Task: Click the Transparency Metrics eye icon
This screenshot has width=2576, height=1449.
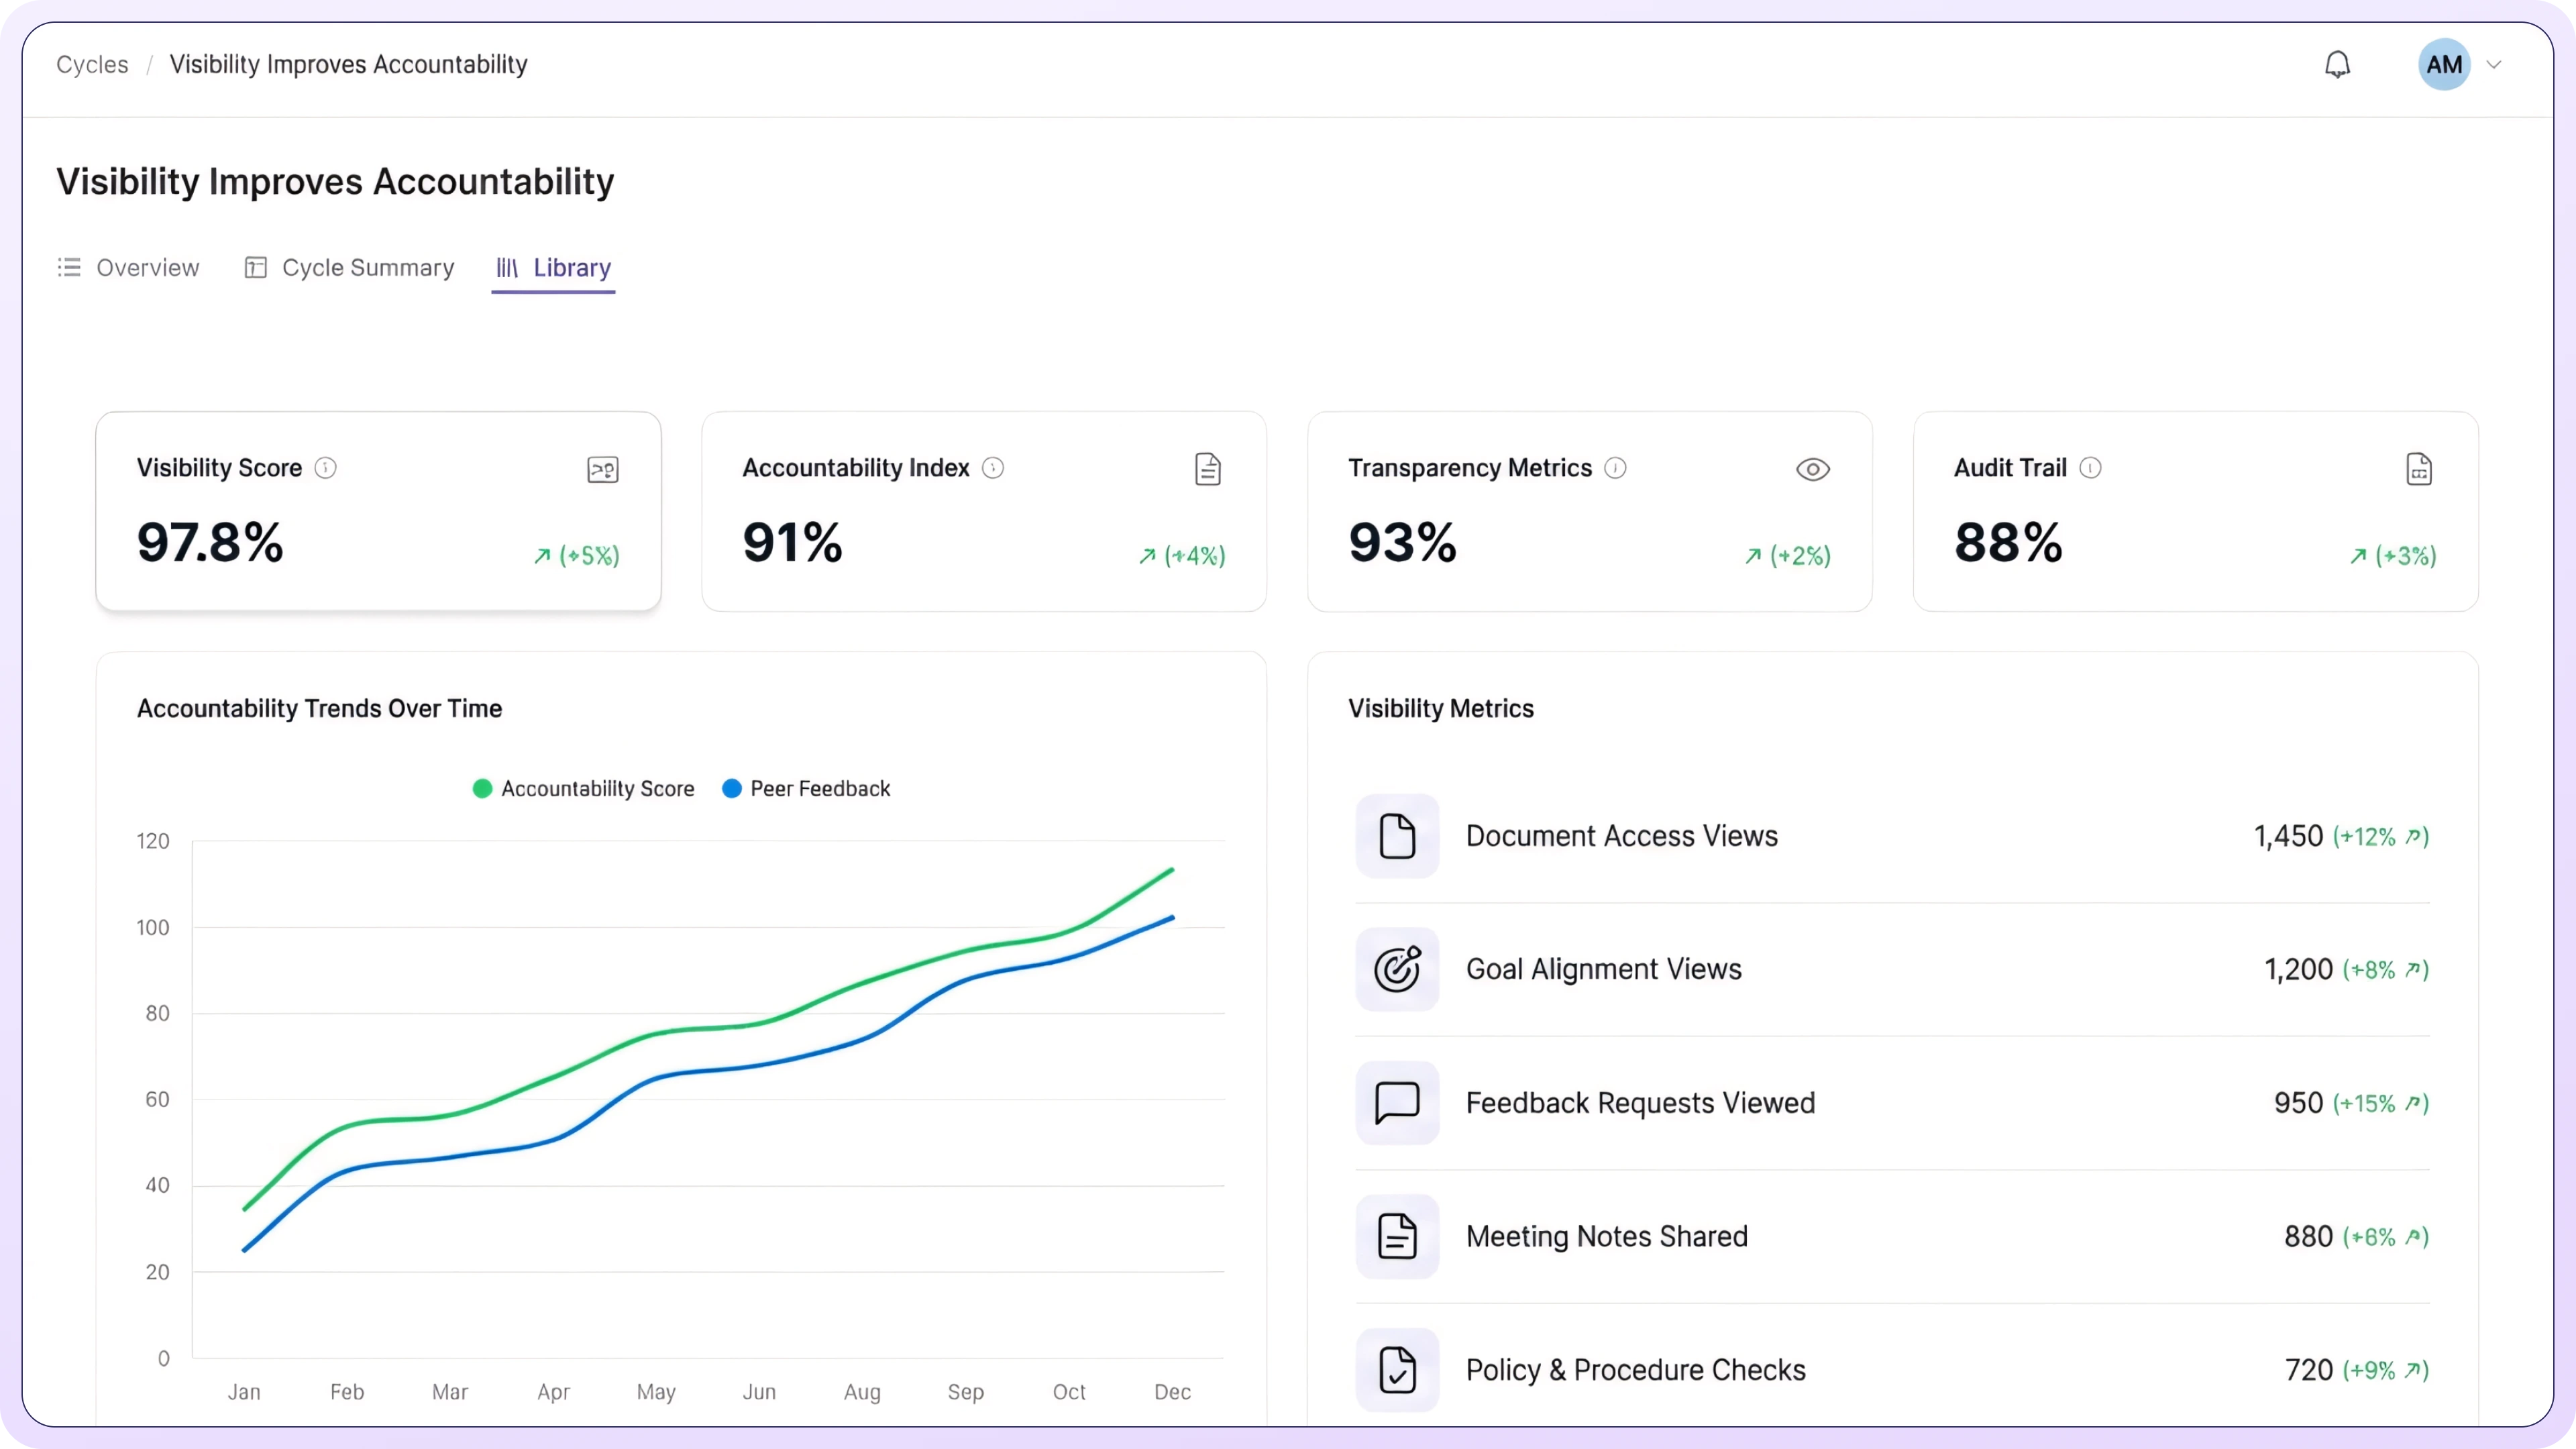Action: pos(1812,470)
